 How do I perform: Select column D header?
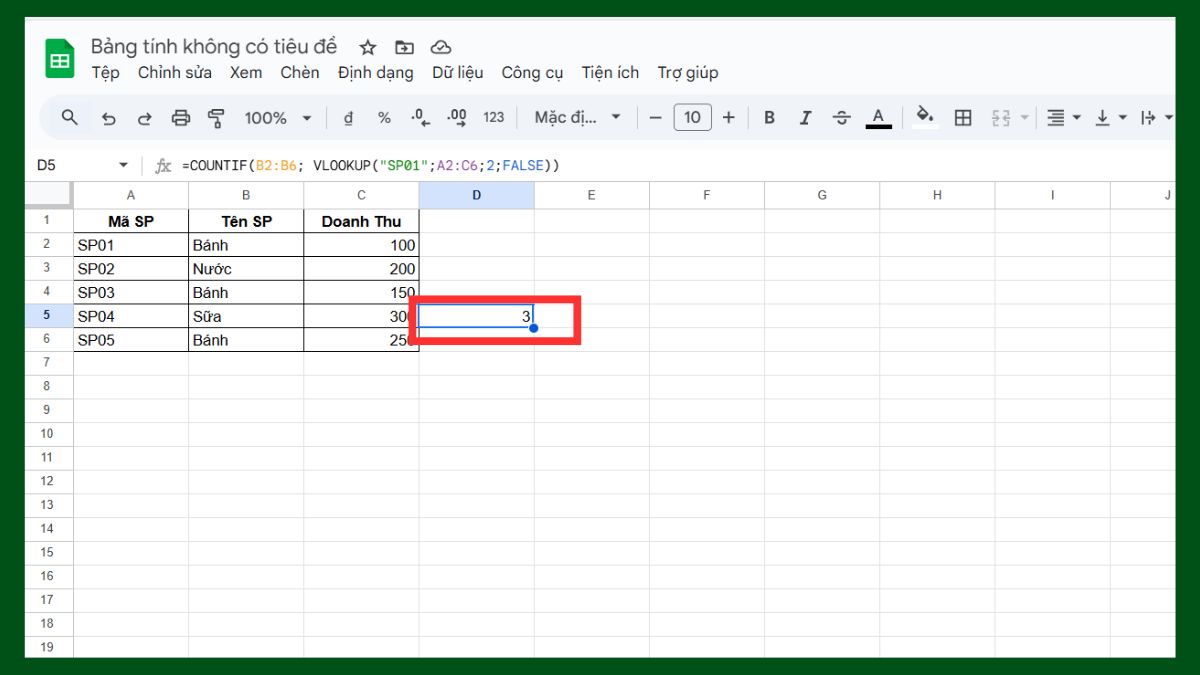click(x=476, y=195)
